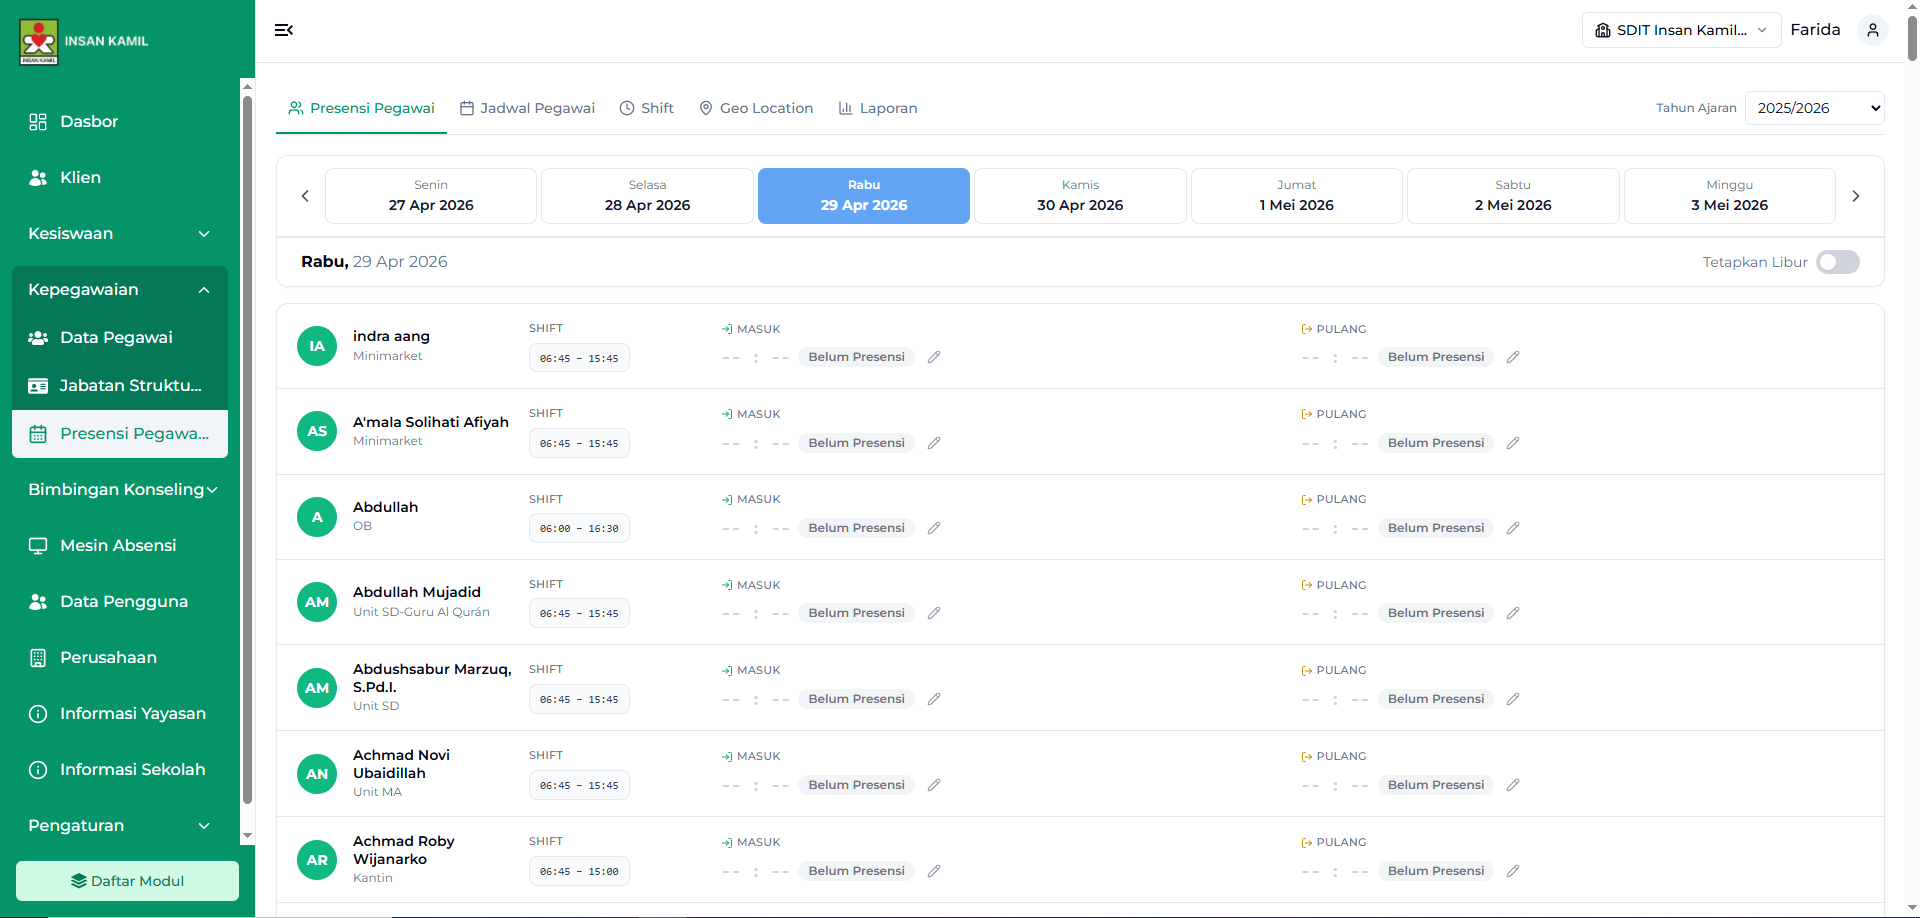
Task: Edit Achmad Roby Wijanarko's Masuk pencil icon
Action: click(x=934, y=871)
